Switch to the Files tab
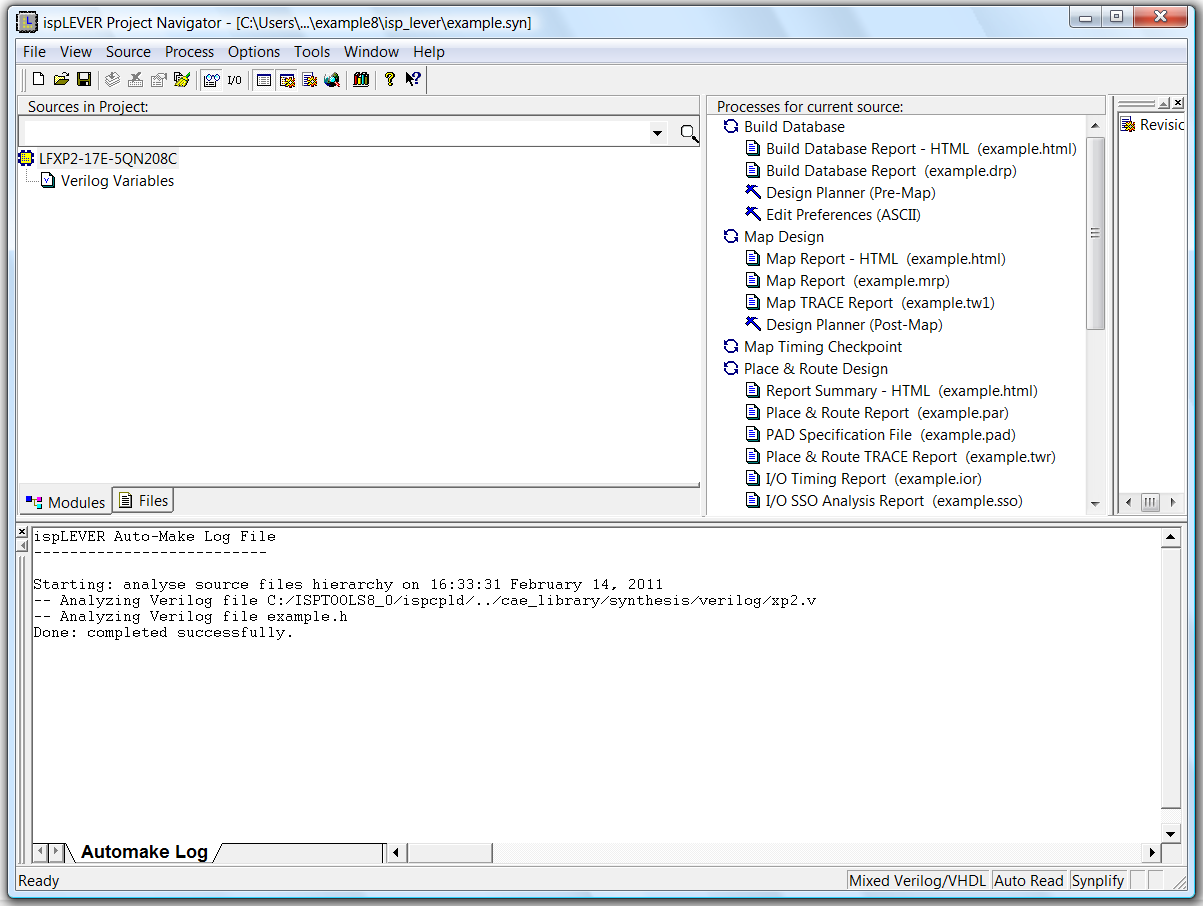1203x906 pixels. [x=143, y=500]
